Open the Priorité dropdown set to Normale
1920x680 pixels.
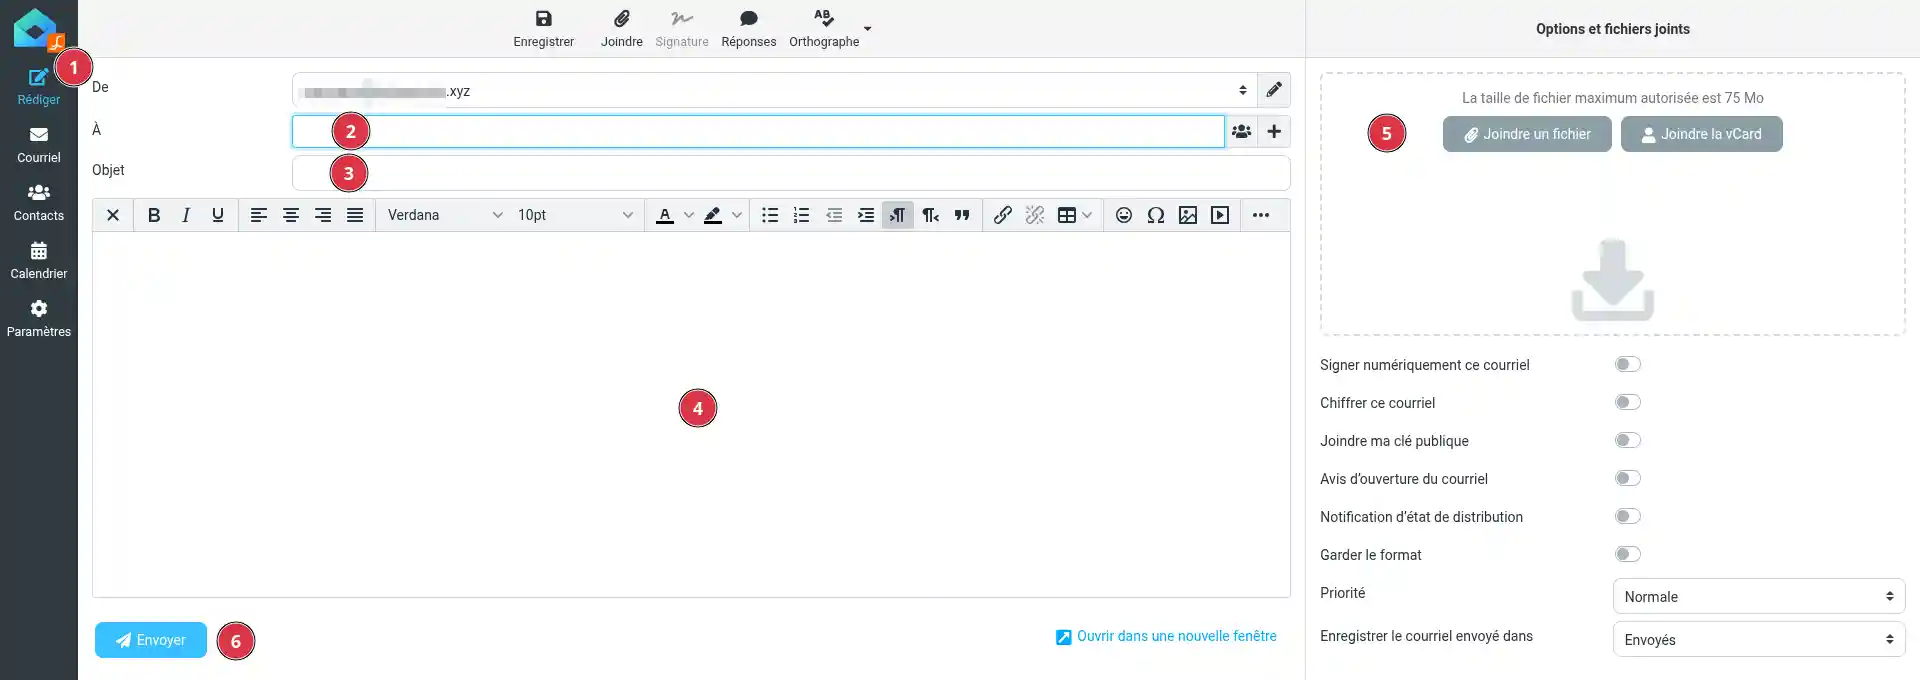tap(1759, 596)
